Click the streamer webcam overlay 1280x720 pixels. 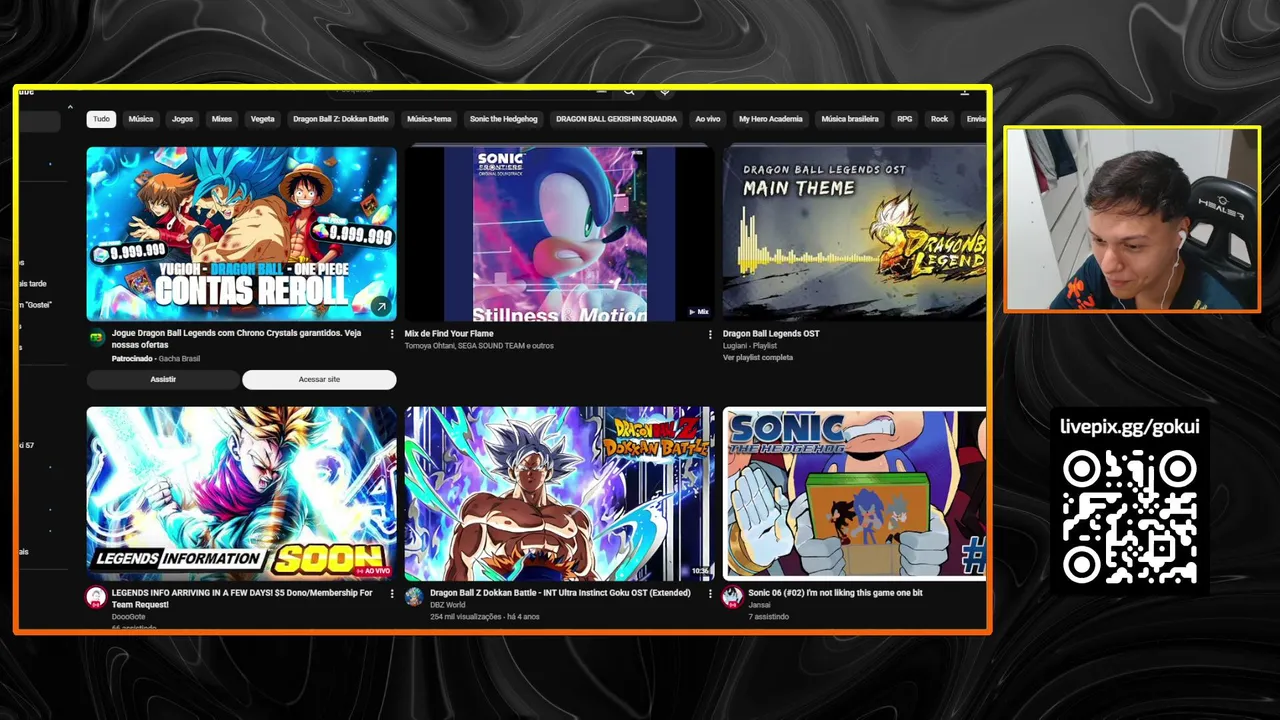coord(1132,219)
